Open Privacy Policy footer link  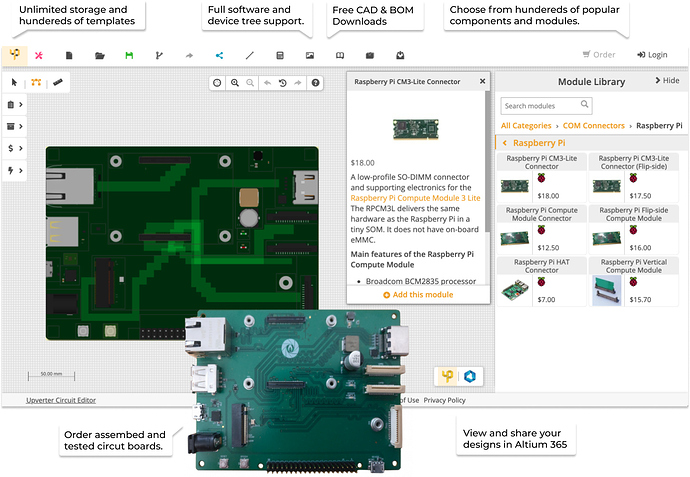(444, 400)
